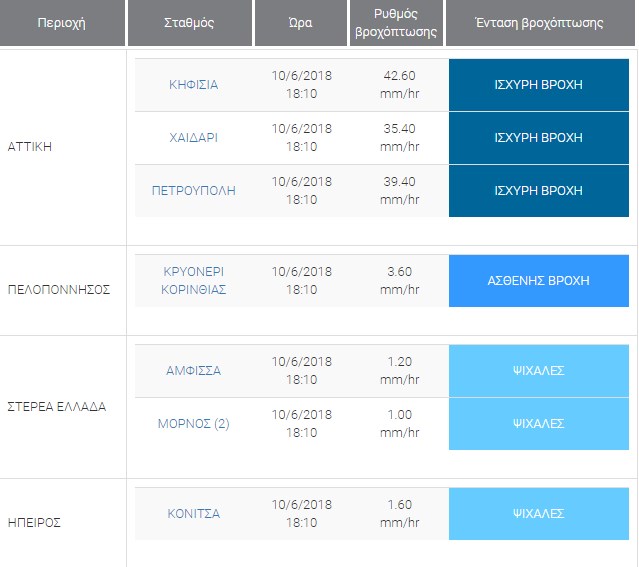Click the 1.20 mm/hr rainfall value

(x=399, y=371)
